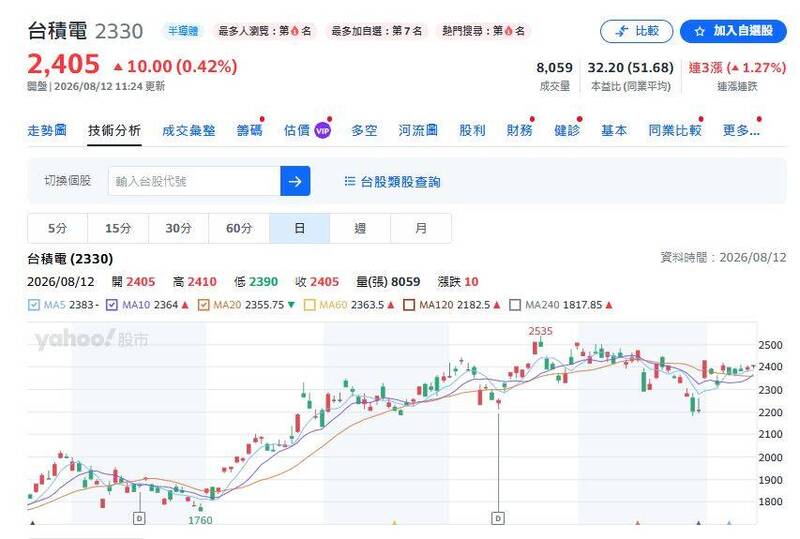
Task: Open the 基本 tab
Action: coord(614,131)
